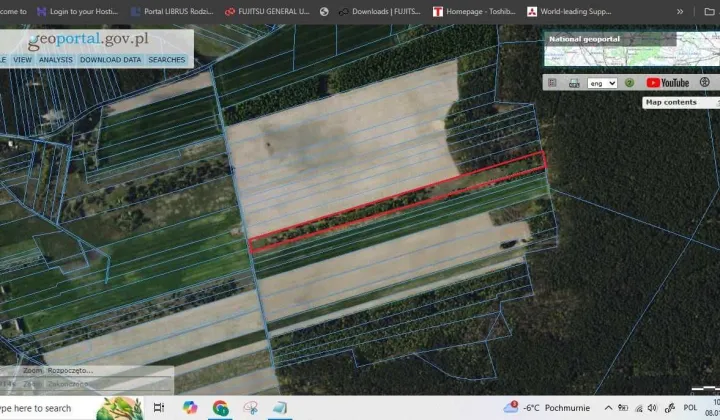Image resolution: width=720 pixels, height=420 pixels.
Task: Open Copilot from the taskbar
Action: tap(191, 408)
